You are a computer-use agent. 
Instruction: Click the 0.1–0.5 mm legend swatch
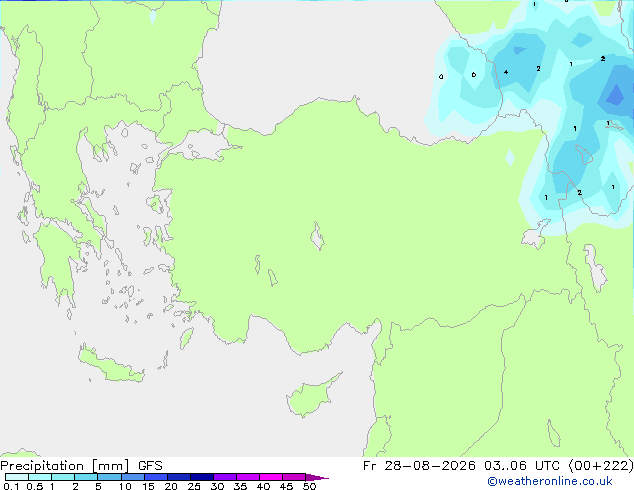[x=17, y=477]
